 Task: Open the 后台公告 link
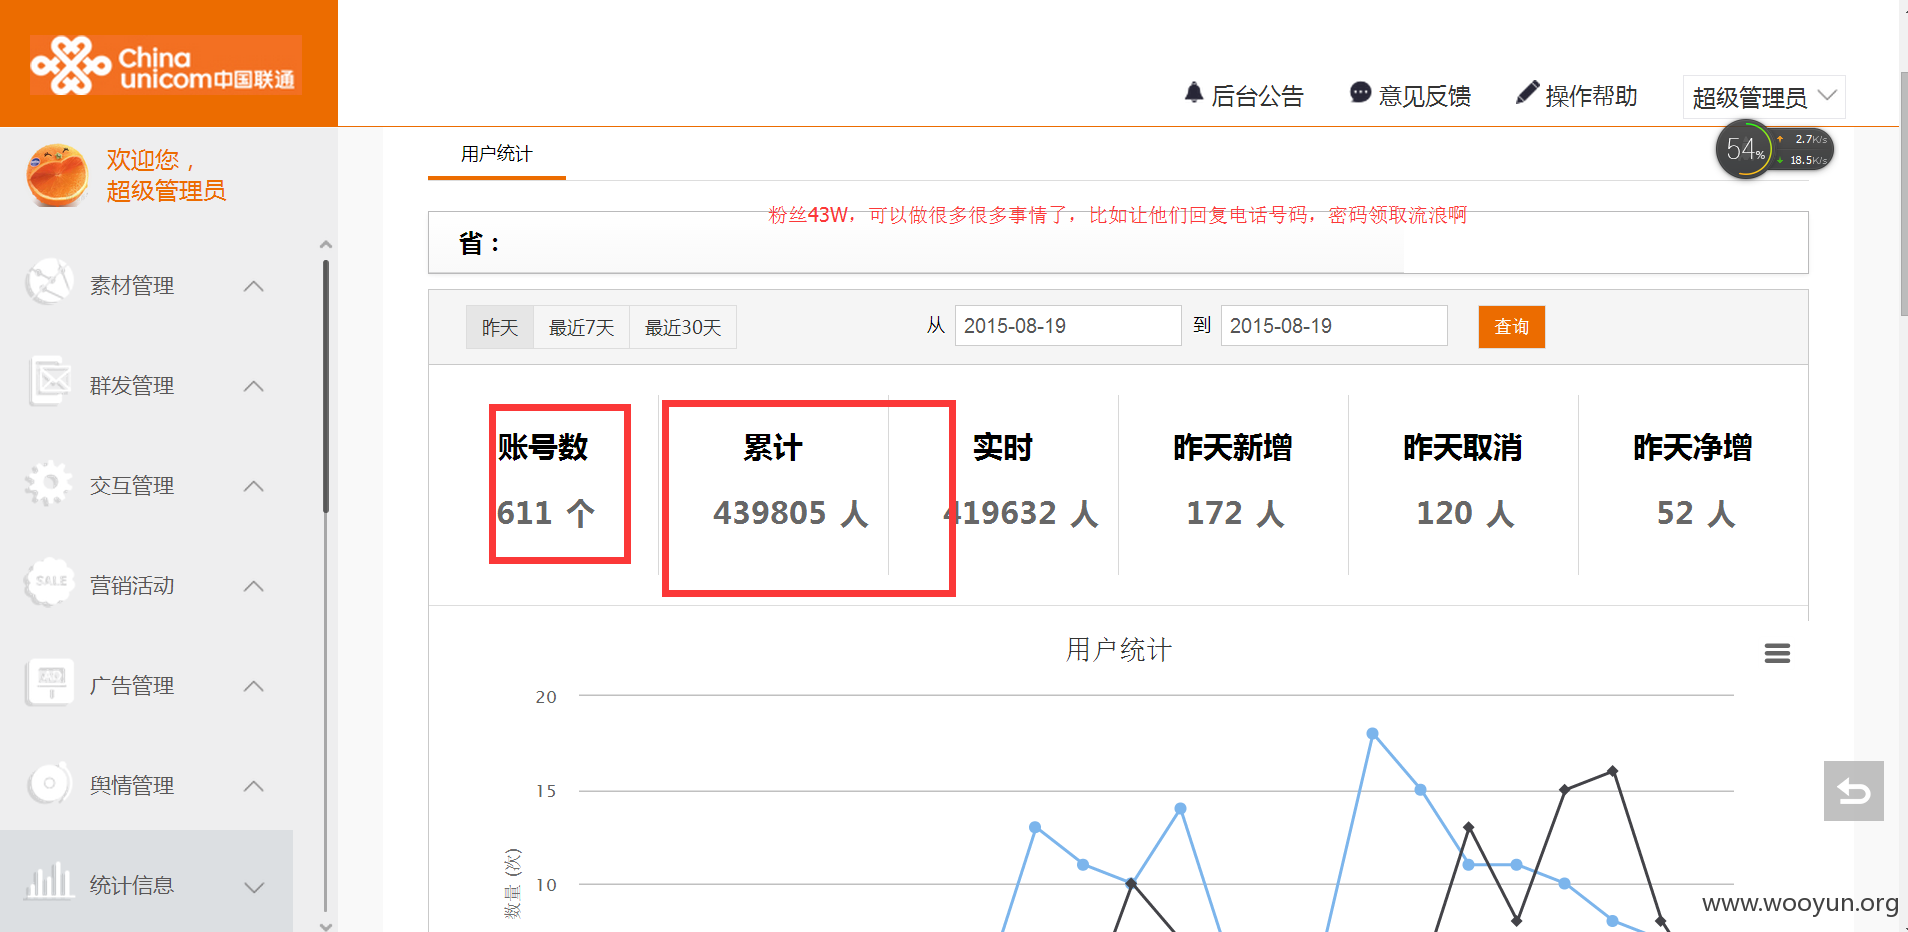click(1257, 96)
